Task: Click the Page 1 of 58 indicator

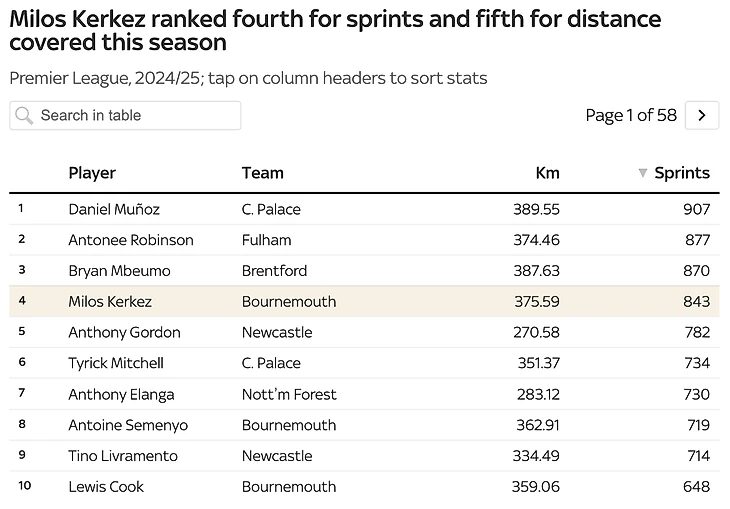Action: (x=631, y=116)
